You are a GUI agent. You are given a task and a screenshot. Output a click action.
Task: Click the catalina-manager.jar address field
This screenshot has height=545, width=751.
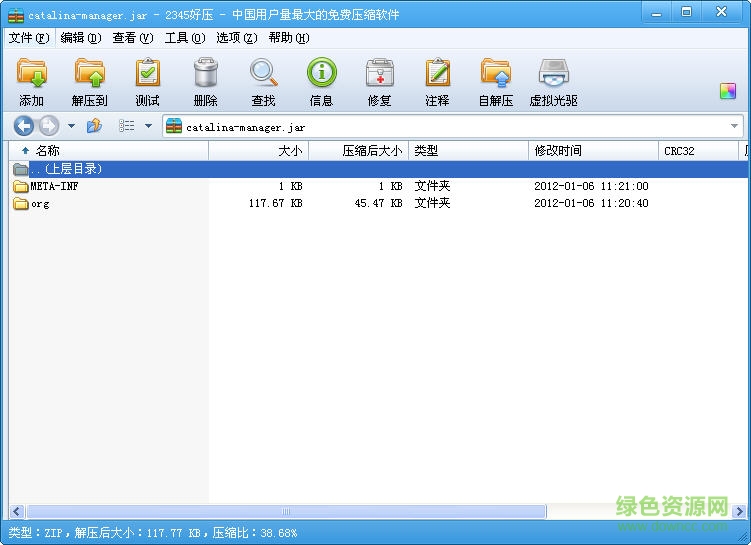tap(453, 127)
